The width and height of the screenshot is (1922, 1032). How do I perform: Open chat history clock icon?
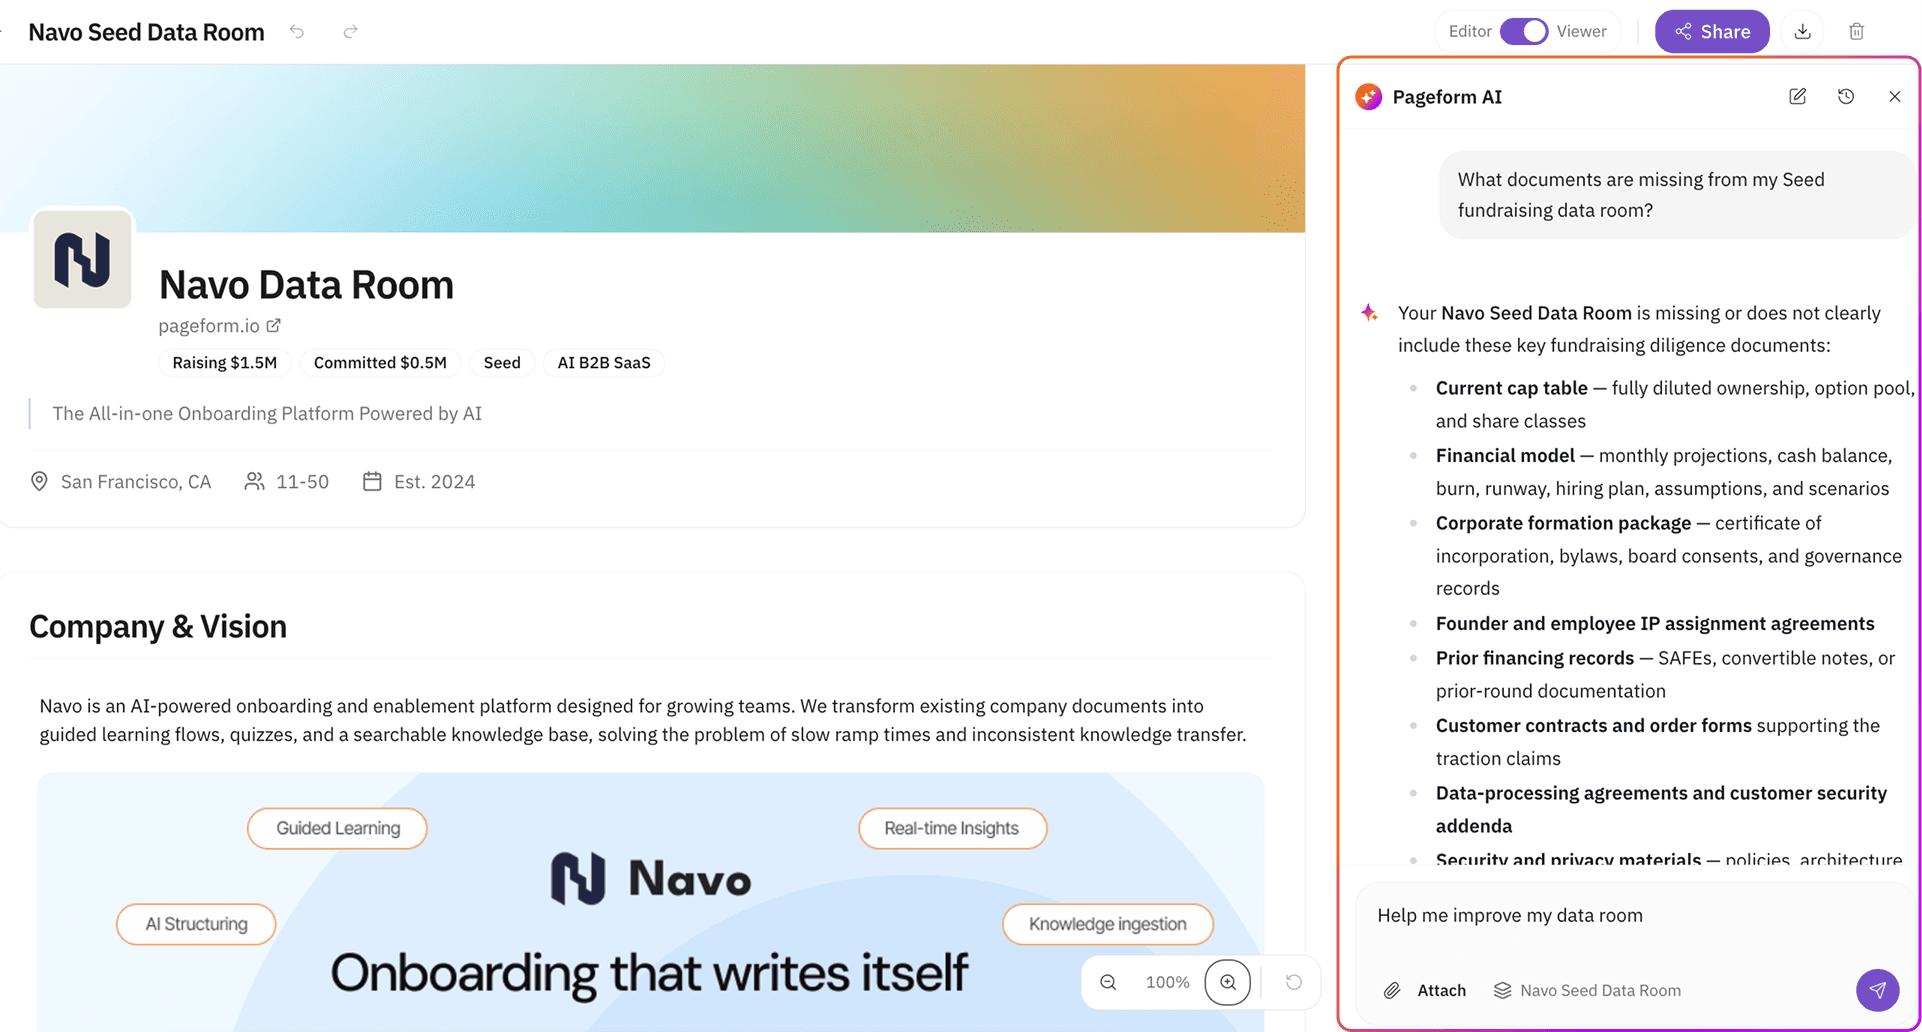(x=1846, y=96)
